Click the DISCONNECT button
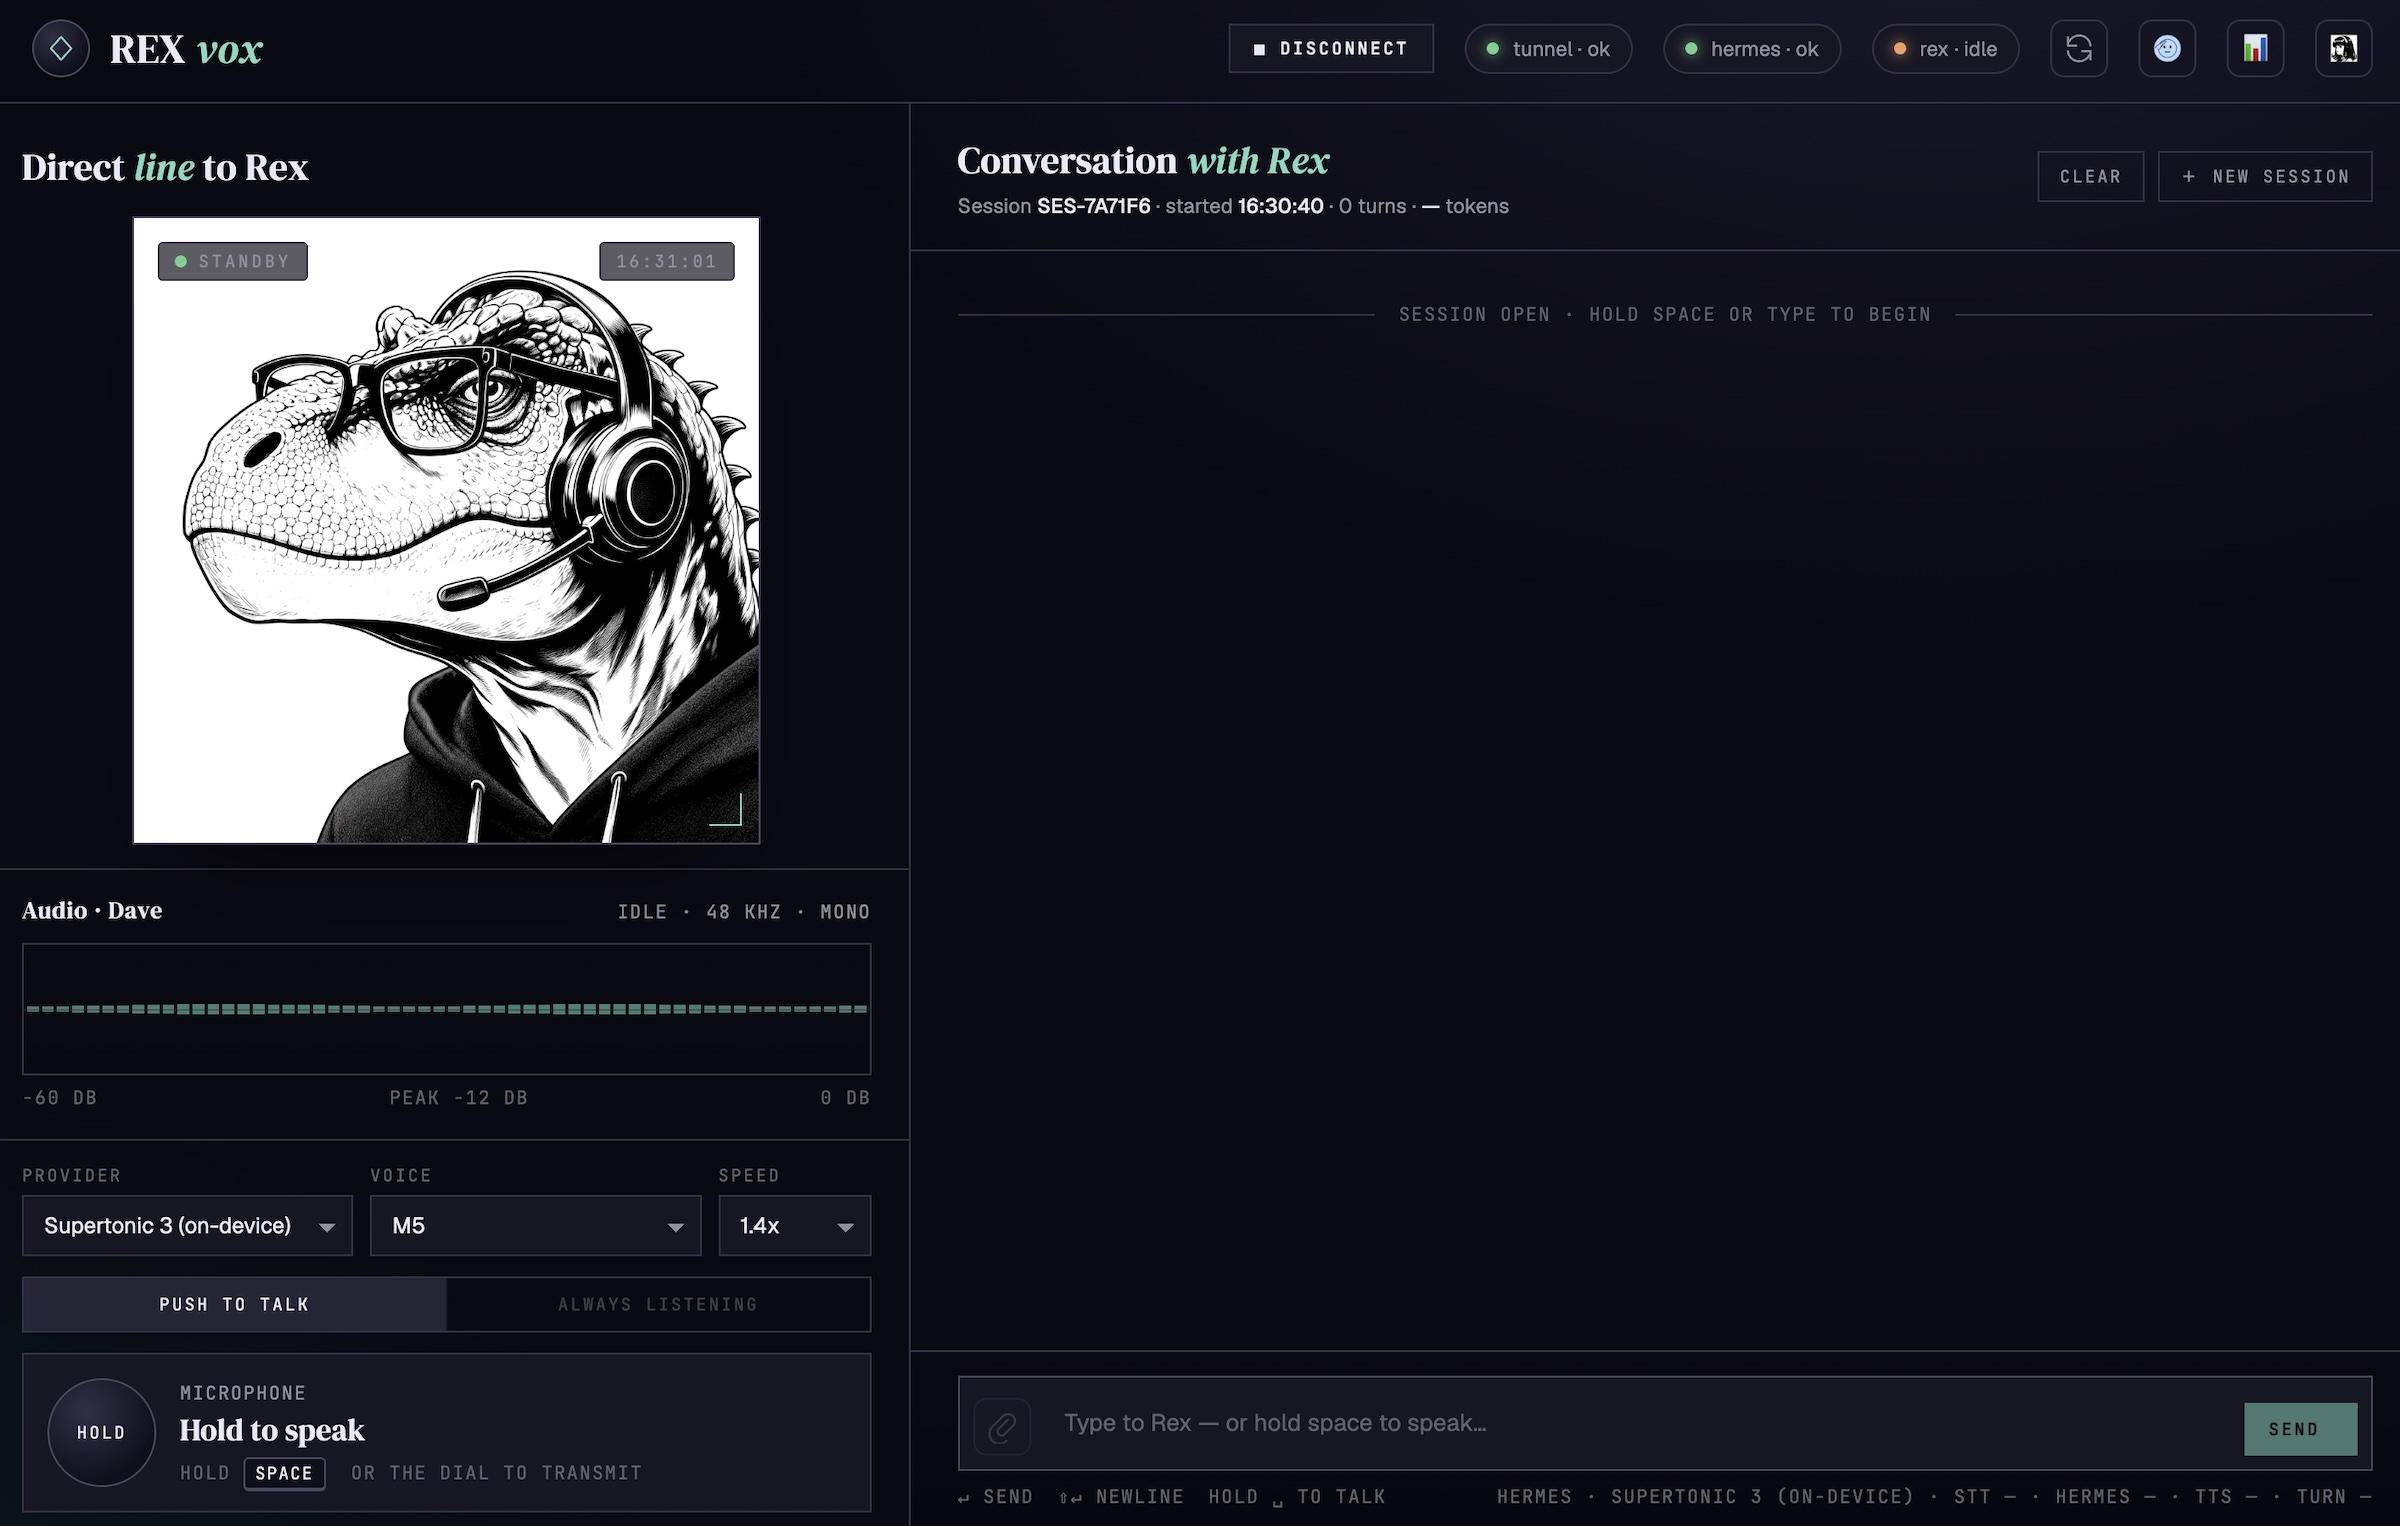The height and width of the screenshot is (1526, 2400). [x=1331, y=48]
